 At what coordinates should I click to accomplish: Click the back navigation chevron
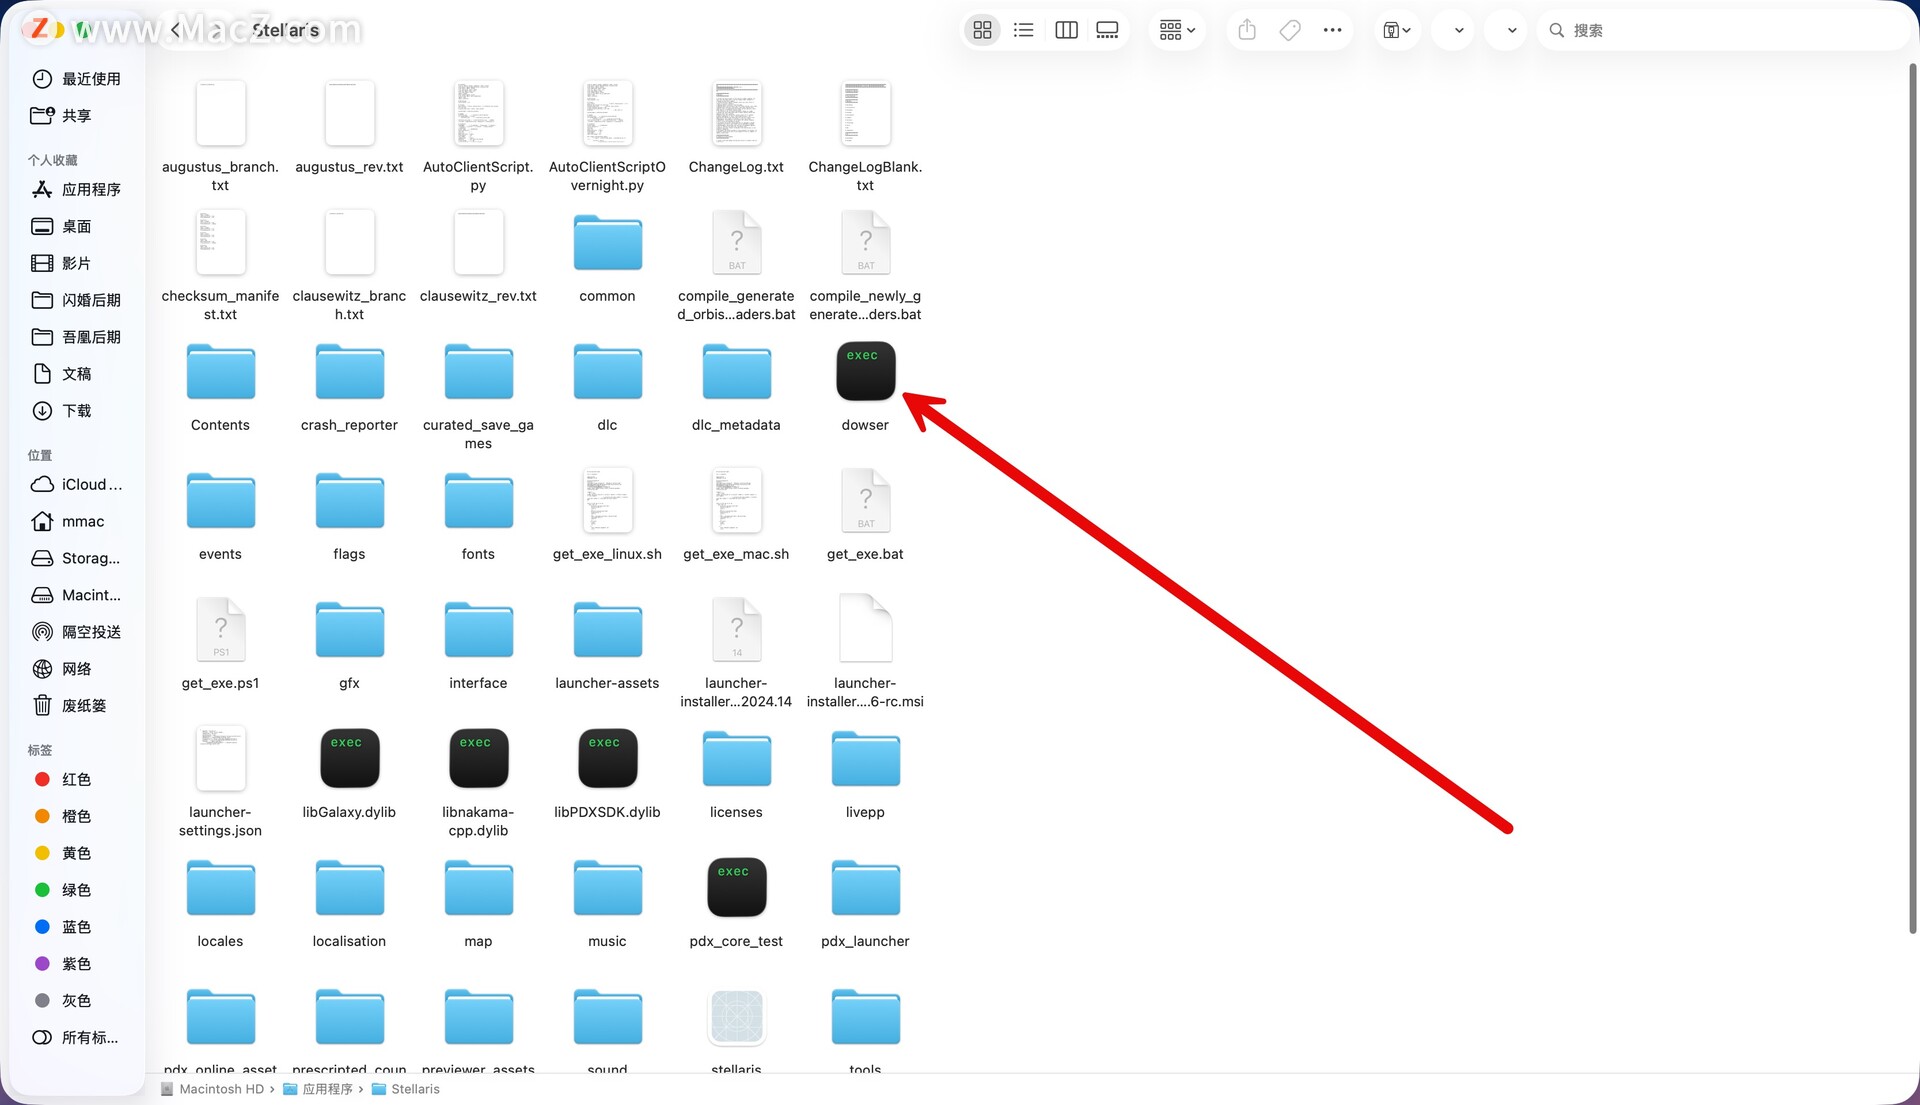[176, 30]
